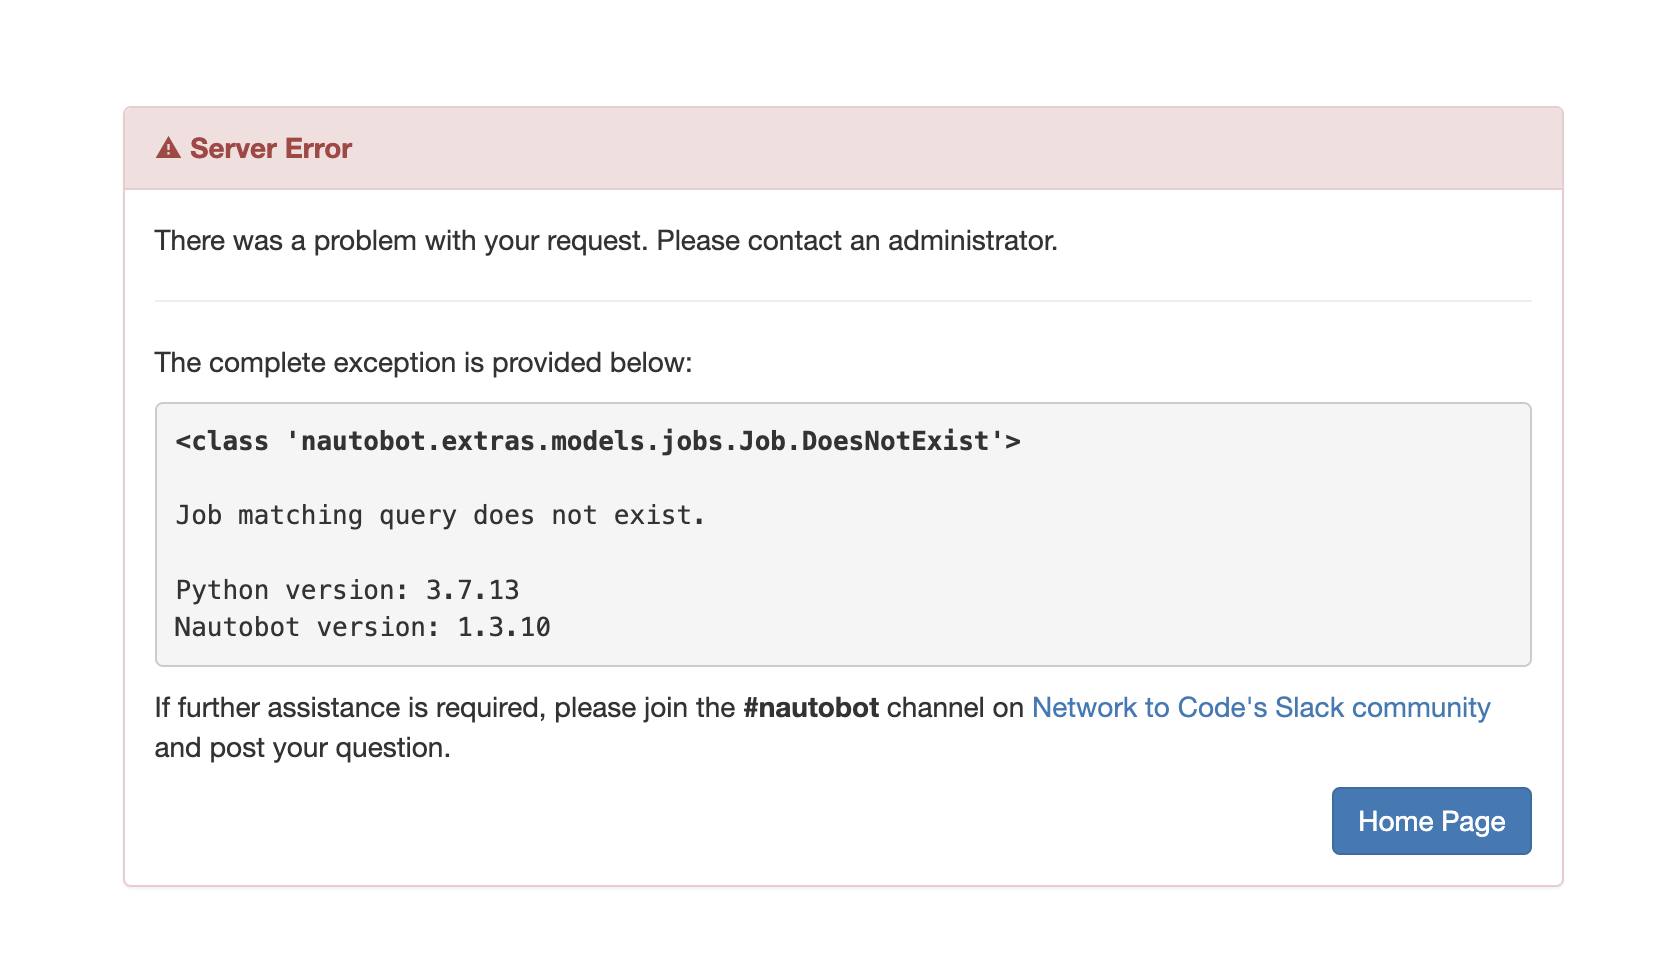Click the pink error header banner
The width and height of the screenshot is (1664, 978).
pos(900,148)
